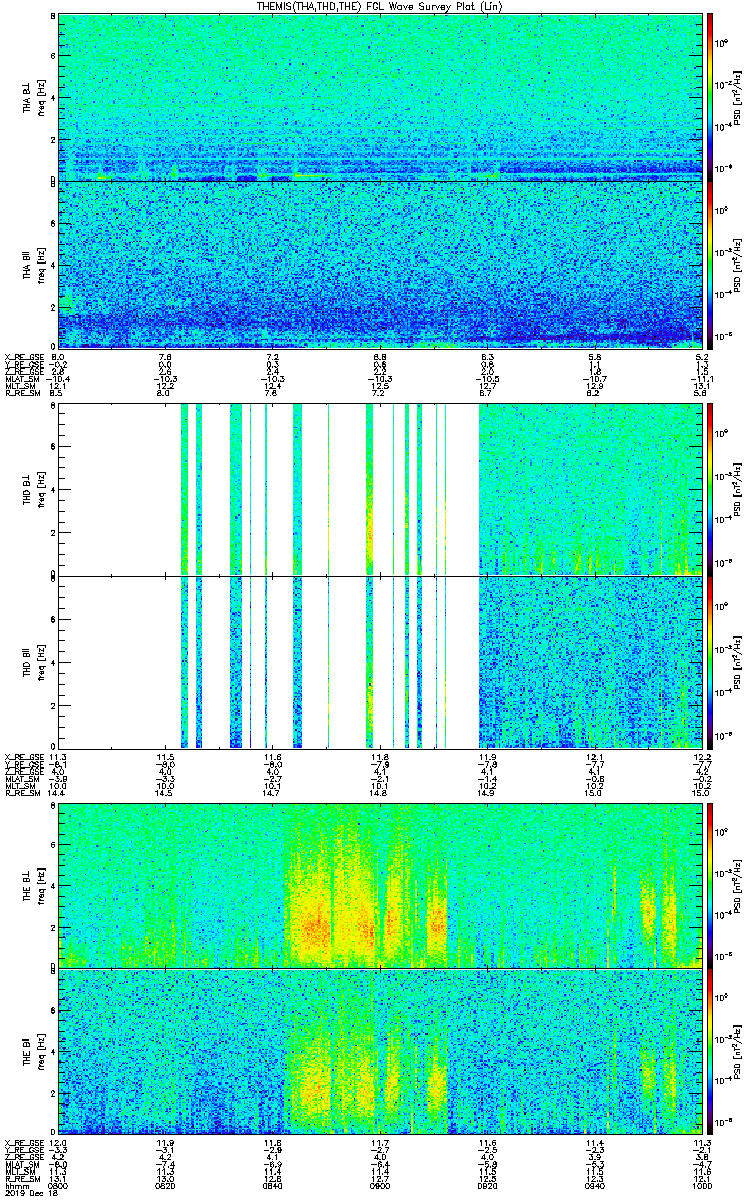Click the PSD [nT²/Hz] label beside the THA B-perpendicular colorbar
The height and width of the screenshot is (1200, 750).
[735, 98]
